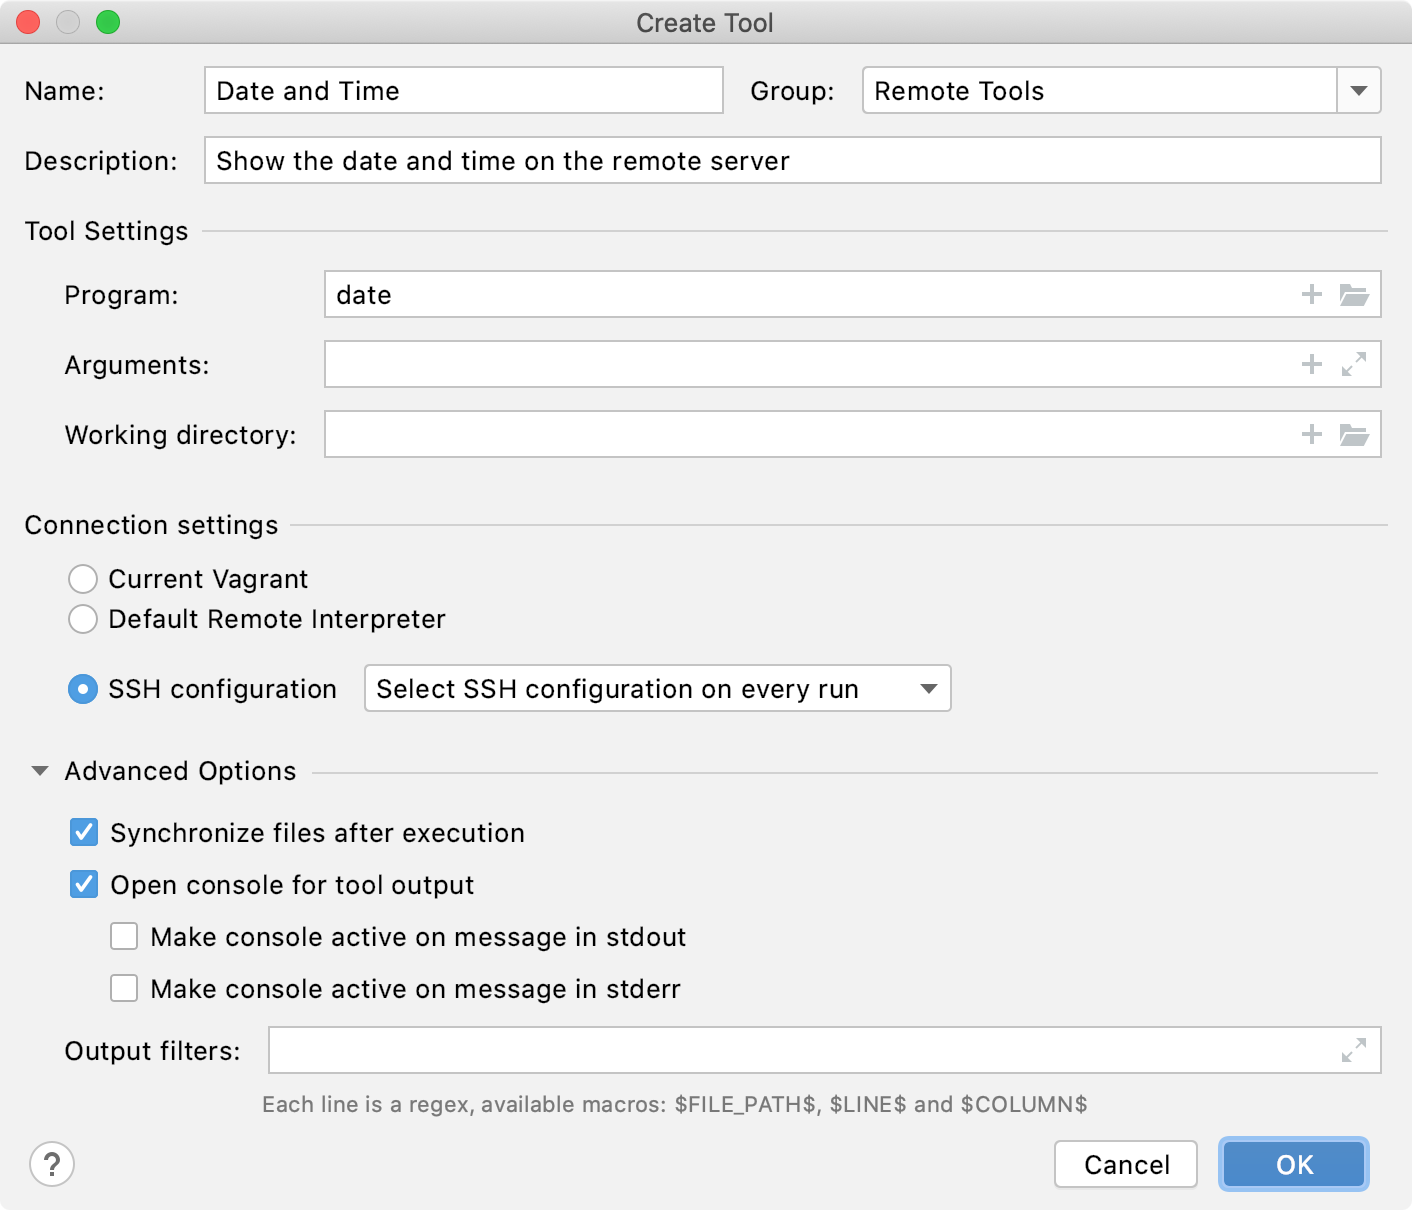Click the insert macro icon beside Program field

pyautogui.click(x=1311, y=294)
